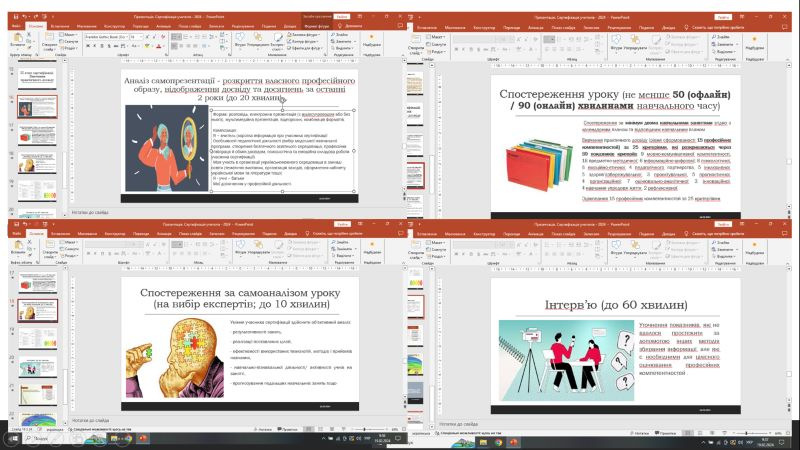
Task: Select slide 17 thumbnail in top-left window
Action: tap(37, 135)
